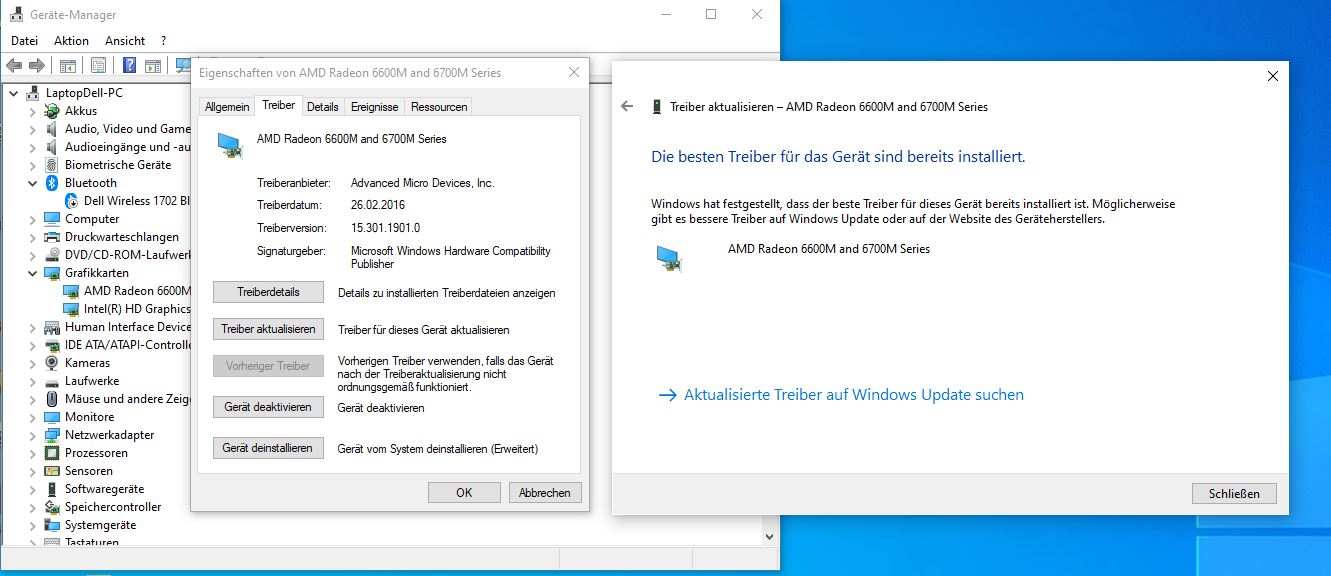Click the Bluetooth category icon

[x=53, y=183]
